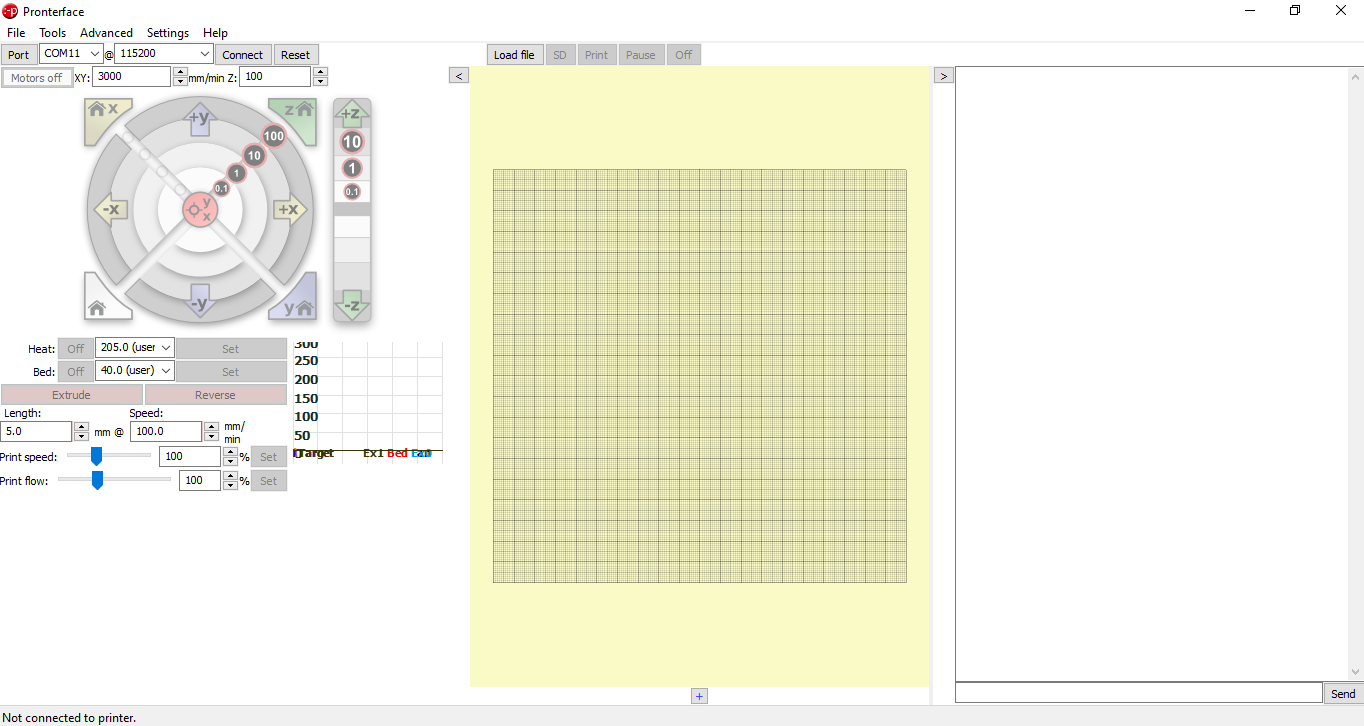Choose the 10 mm Z step
The width and height of the screenshot is (1364, 726).
(x=352, y=142)
